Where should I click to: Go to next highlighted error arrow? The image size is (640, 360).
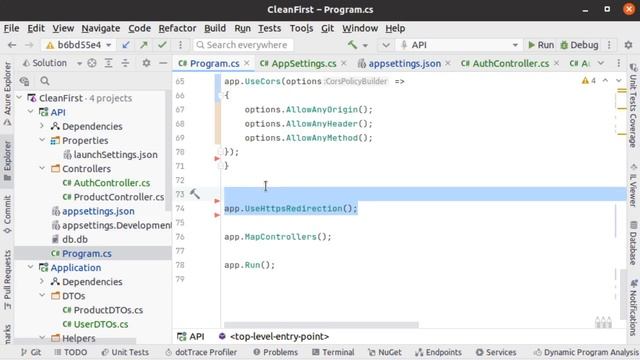point(619,81)
